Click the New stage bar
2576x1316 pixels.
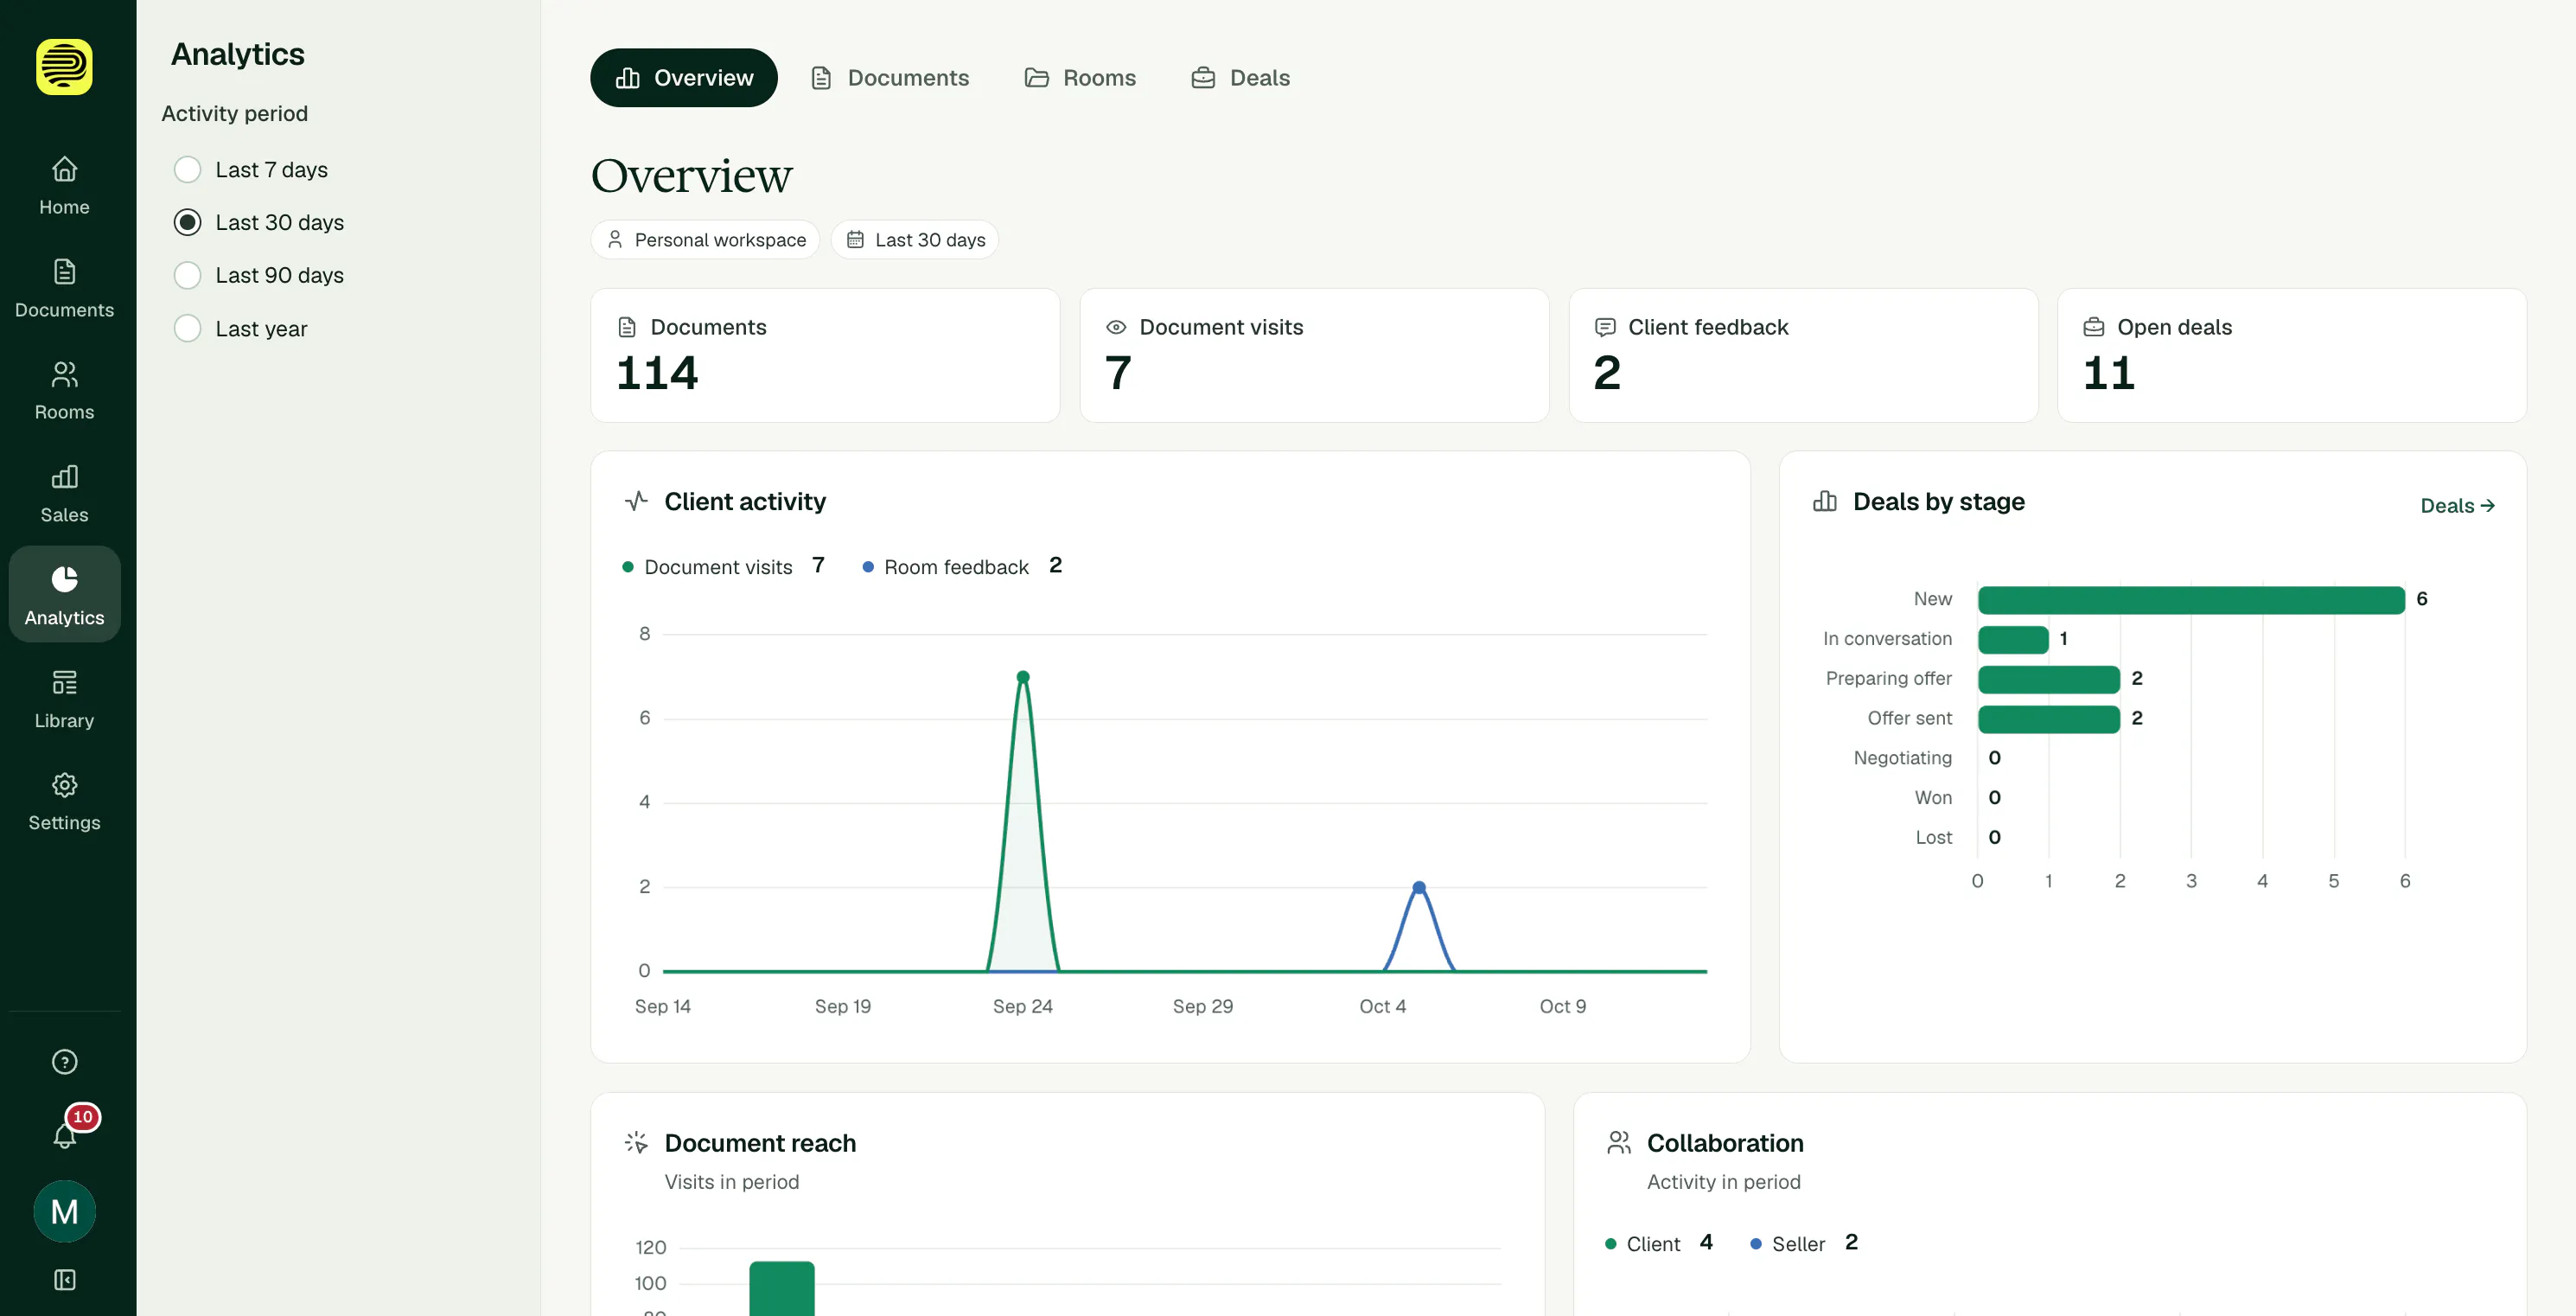2191,600
